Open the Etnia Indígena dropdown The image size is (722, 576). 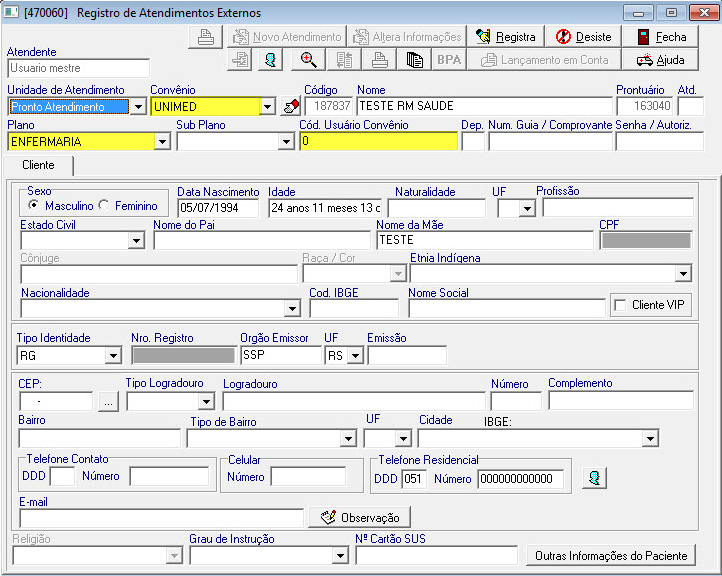pyautogui.click(x=683, y=274)
